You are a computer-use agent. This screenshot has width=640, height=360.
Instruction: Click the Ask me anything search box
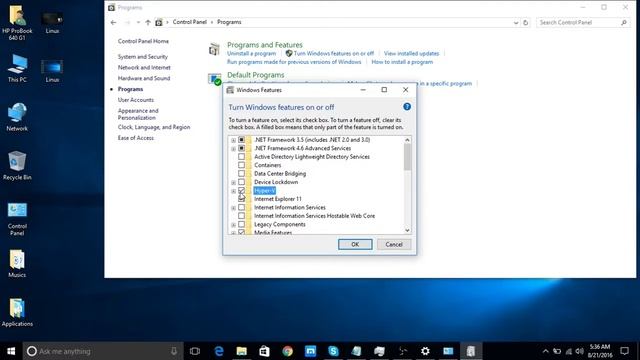coord(102,351)
